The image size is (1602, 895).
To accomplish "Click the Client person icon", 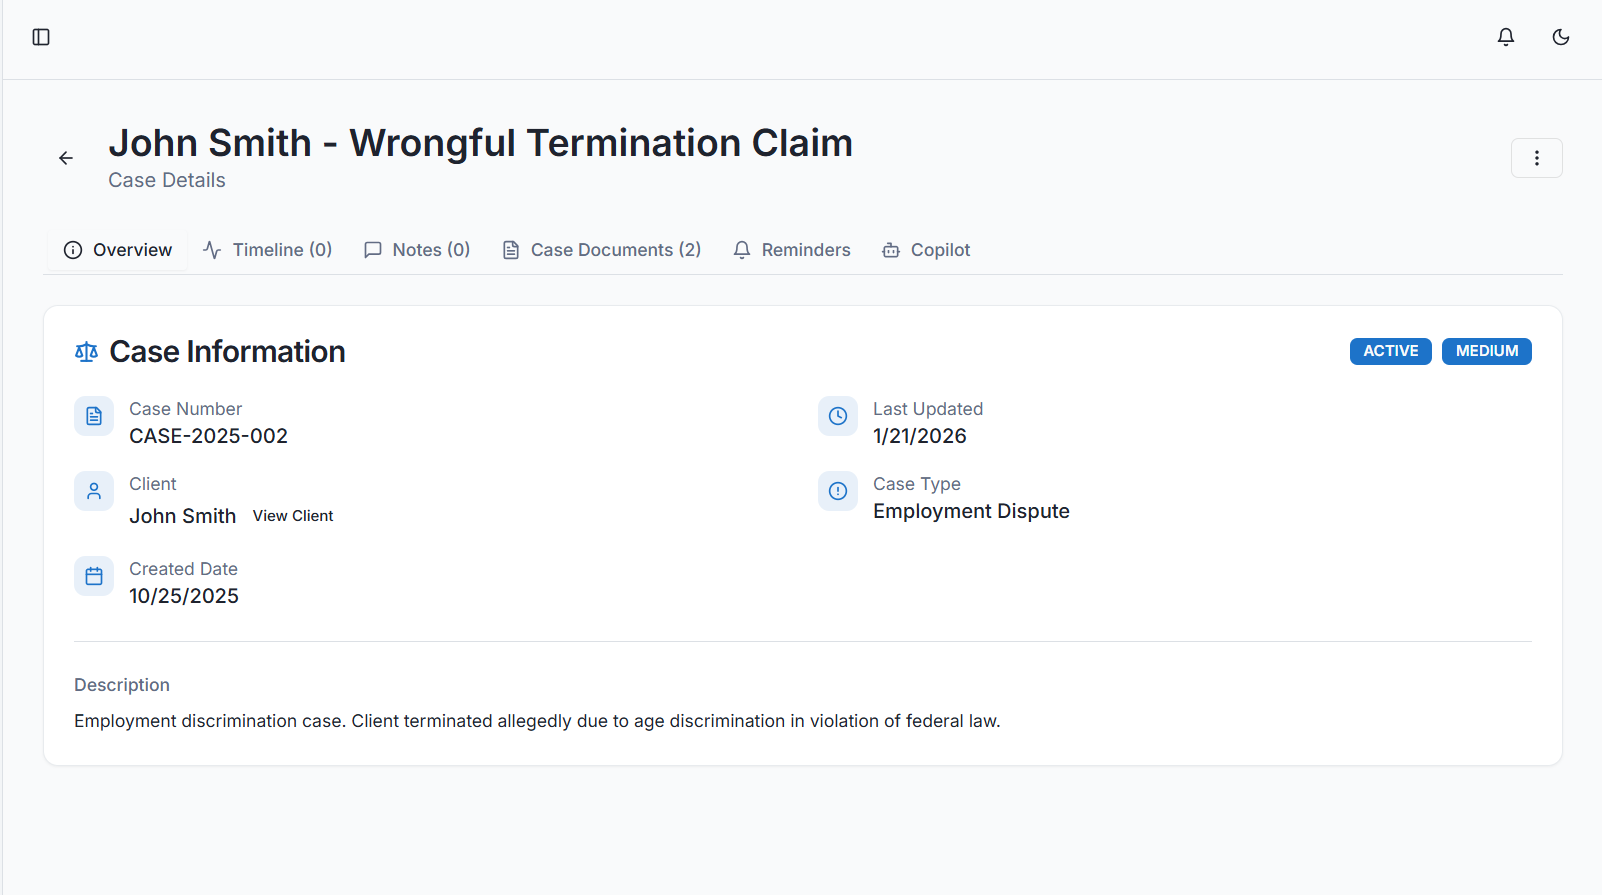I will (94, 491).
